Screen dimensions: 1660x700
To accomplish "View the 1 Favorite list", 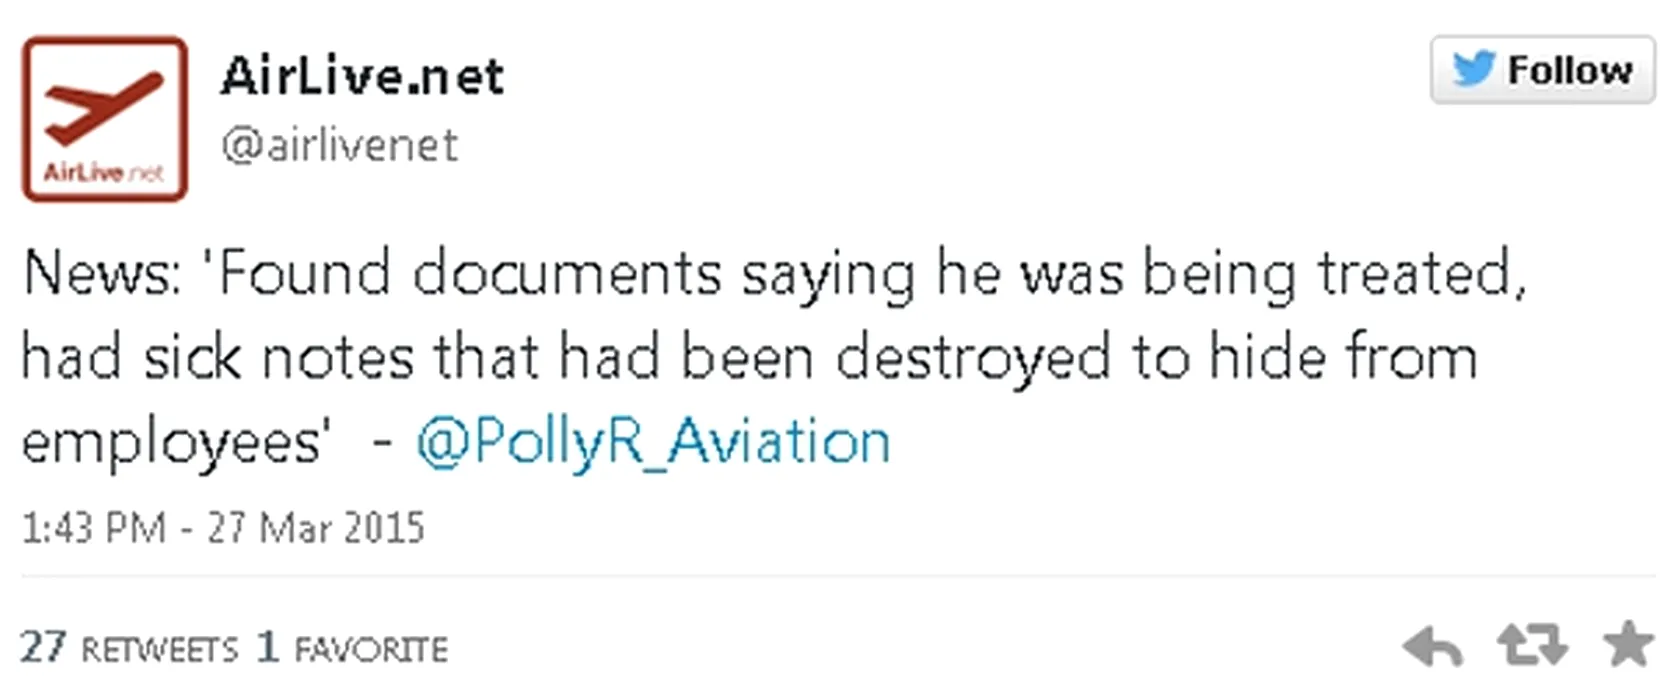I will (352, 648).
